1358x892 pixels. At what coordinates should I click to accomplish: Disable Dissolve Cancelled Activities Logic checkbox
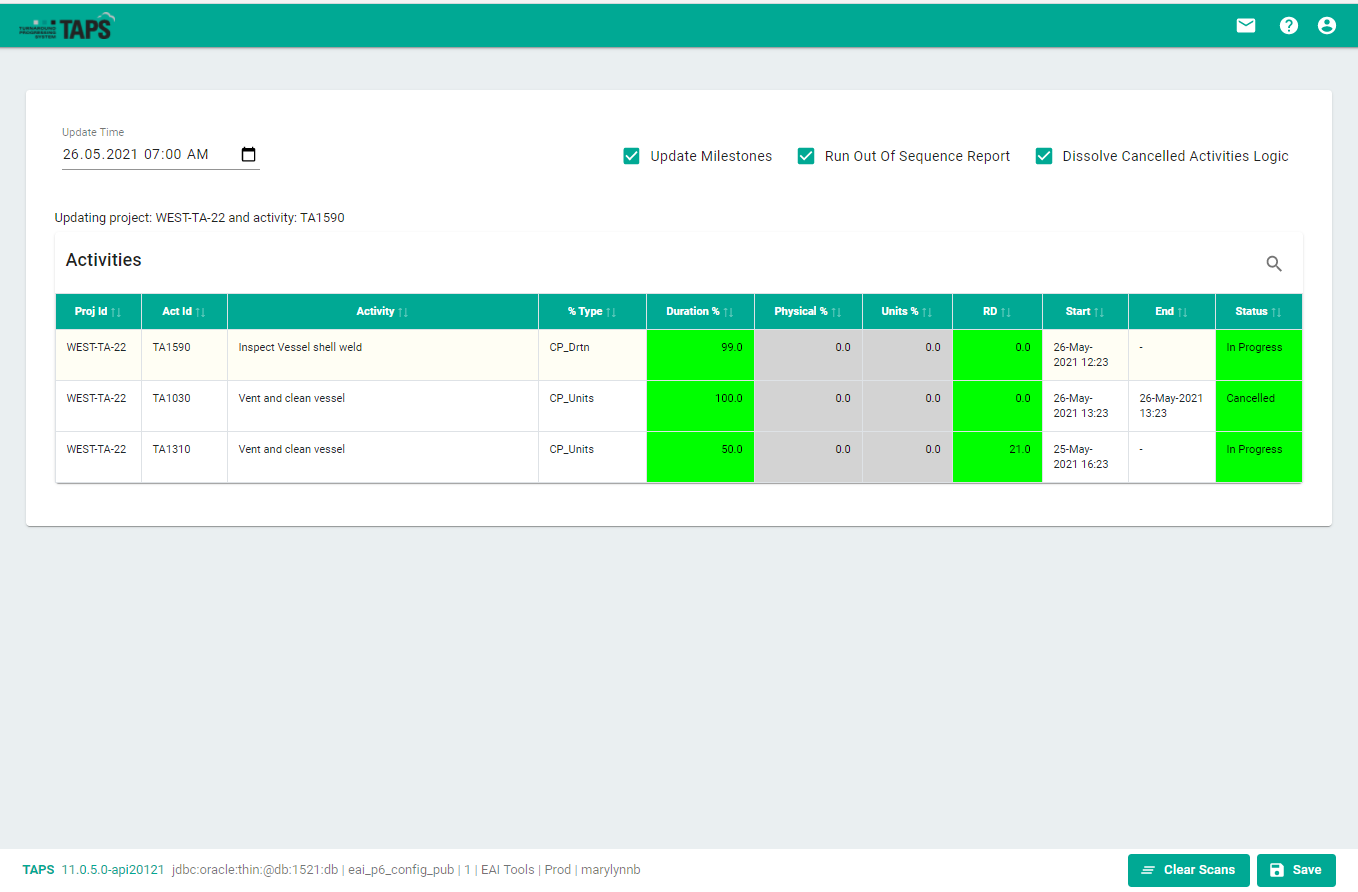(1044, 156)
